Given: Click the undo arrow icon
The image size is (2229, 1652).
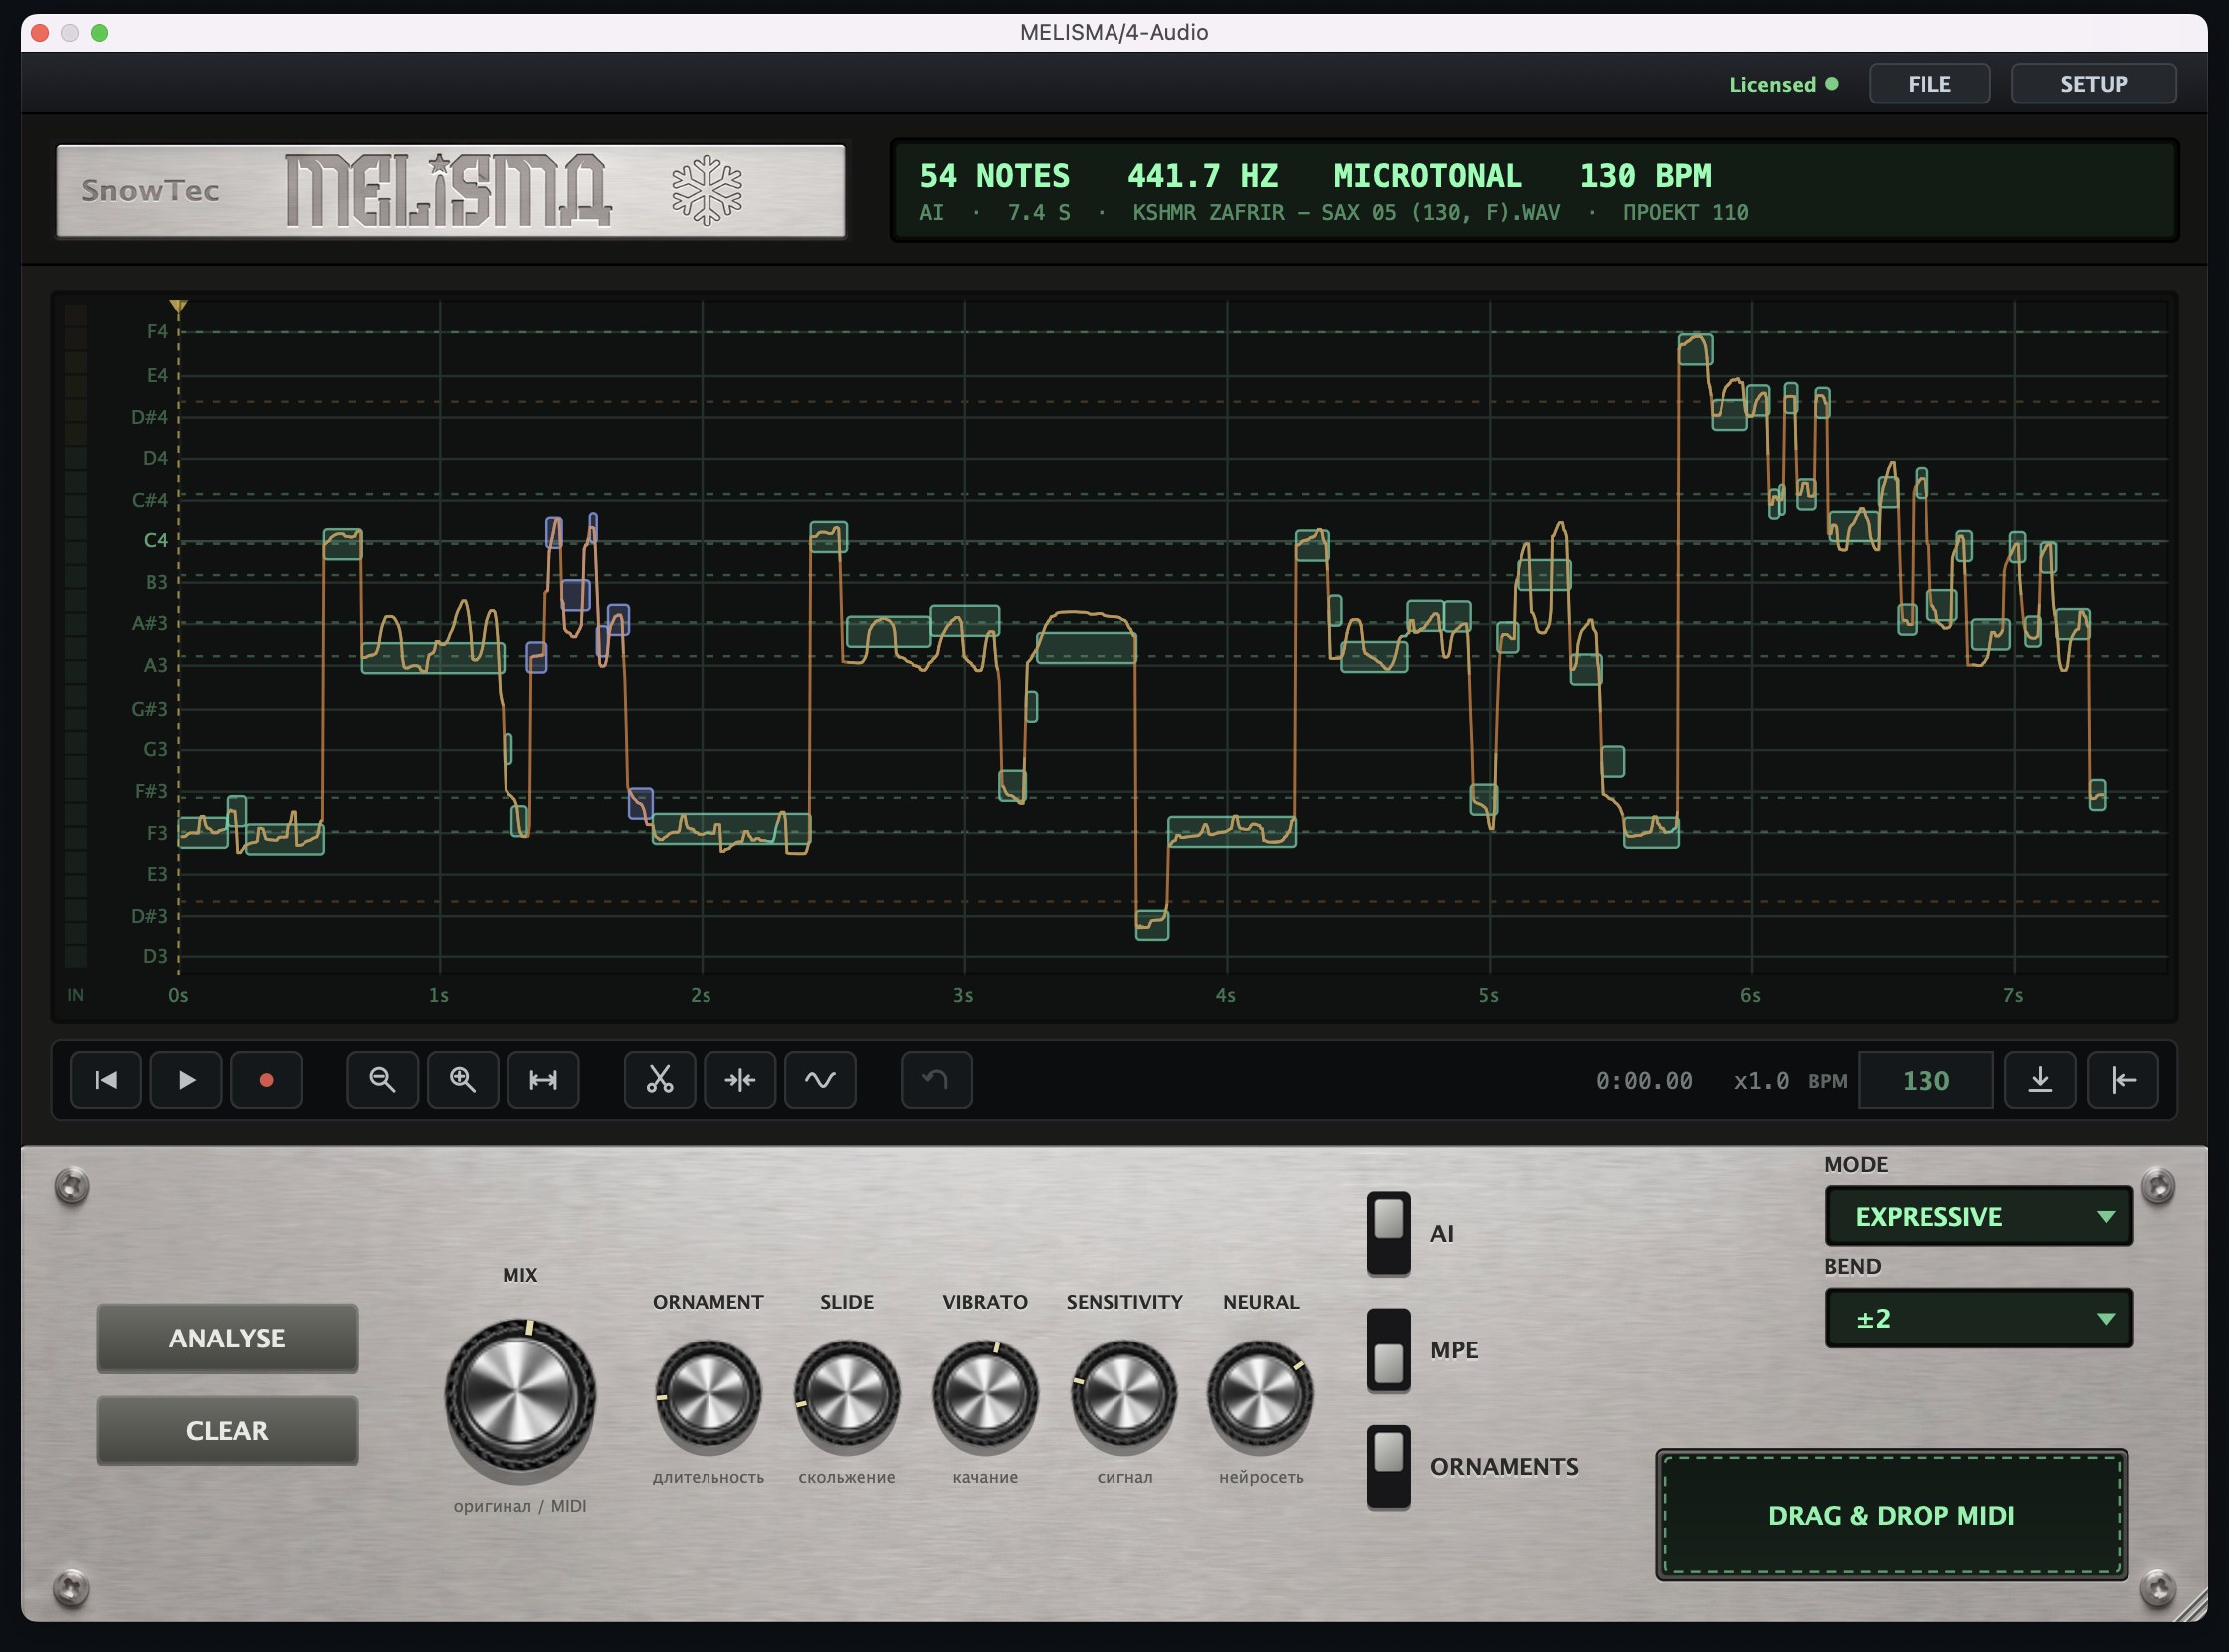Looking at the screenshot, I should pyautogui.click(x=936, y=1080).
